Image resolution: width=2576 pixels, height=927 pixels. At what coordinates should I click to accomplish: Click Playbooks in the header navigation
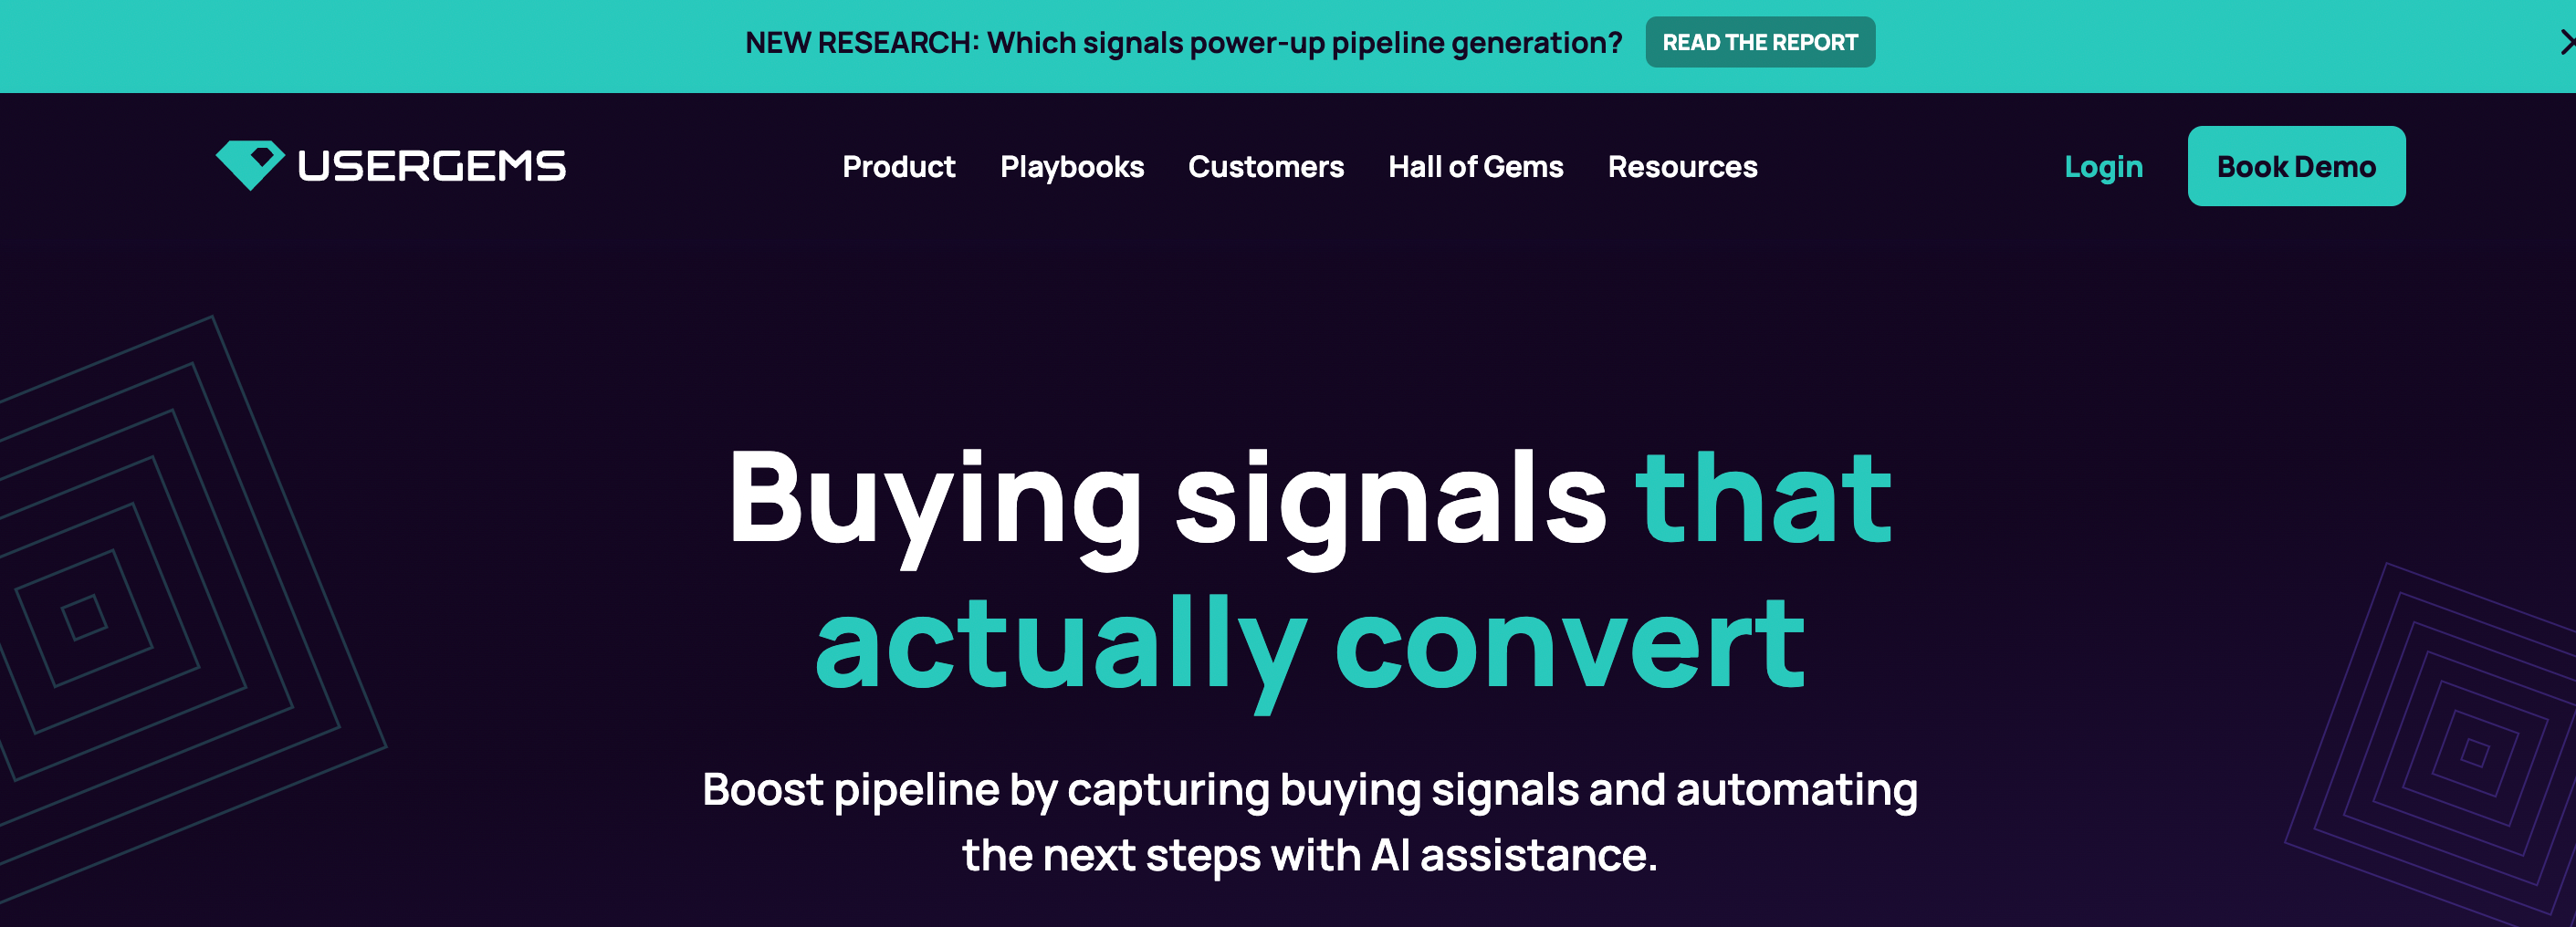point(1072,166)
